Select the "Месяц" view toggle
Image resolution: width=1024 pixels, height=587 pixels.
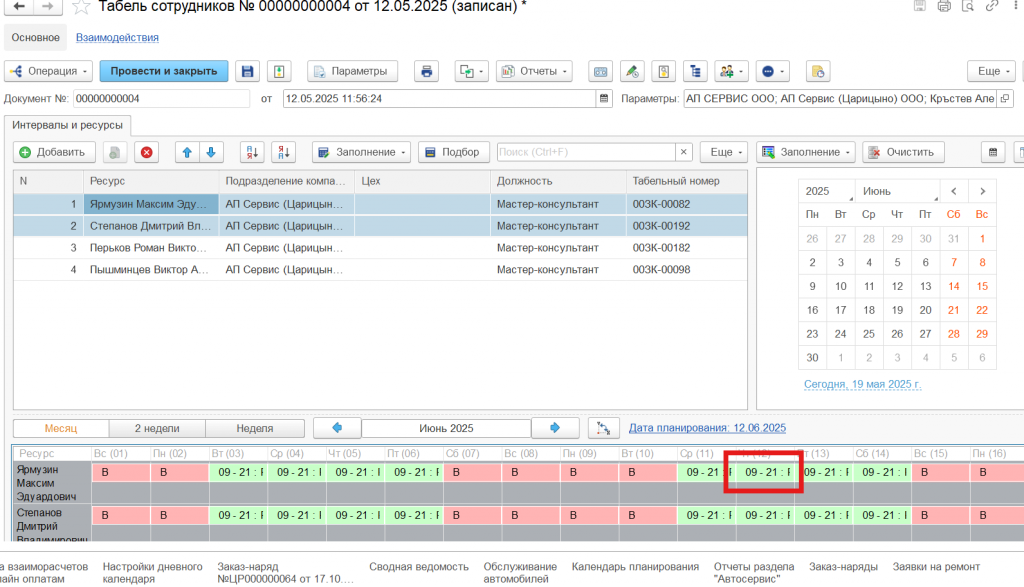[x=61, y=428]
